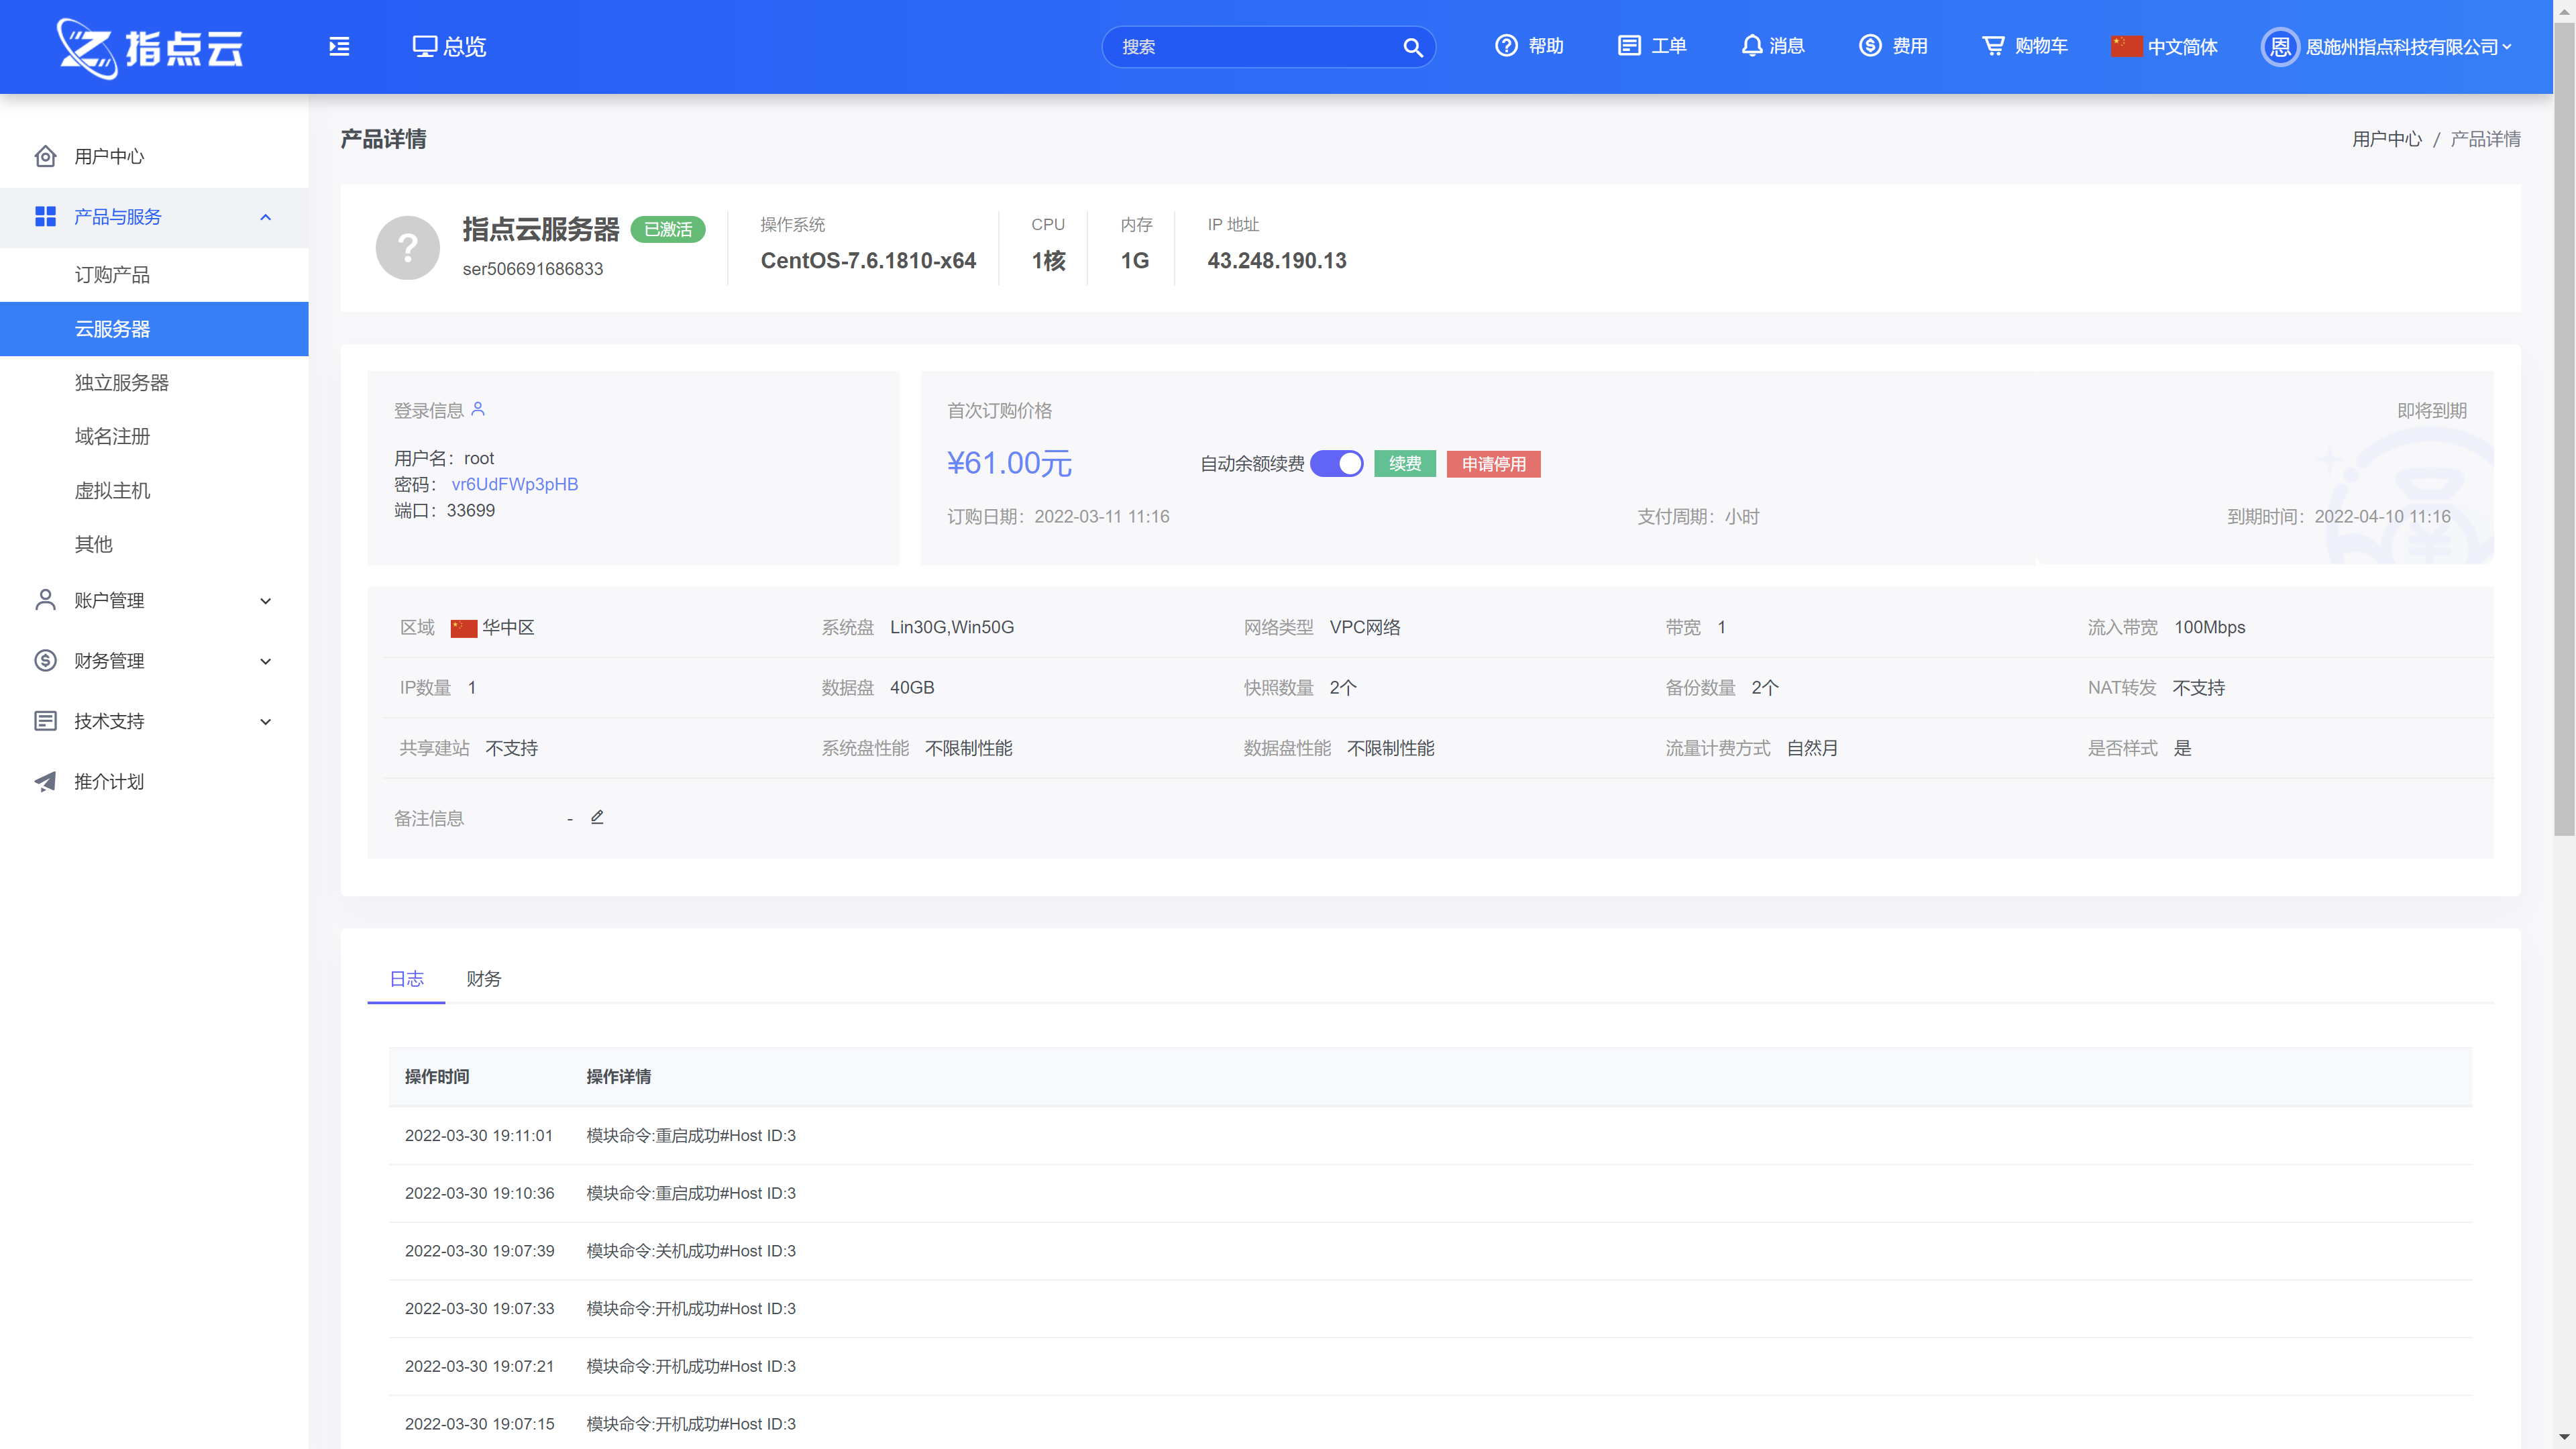Open the 恩施州指点科技有限公司 account dropdown
The height and width of the screenshot is (1449, 2576).
[2400, 47]
